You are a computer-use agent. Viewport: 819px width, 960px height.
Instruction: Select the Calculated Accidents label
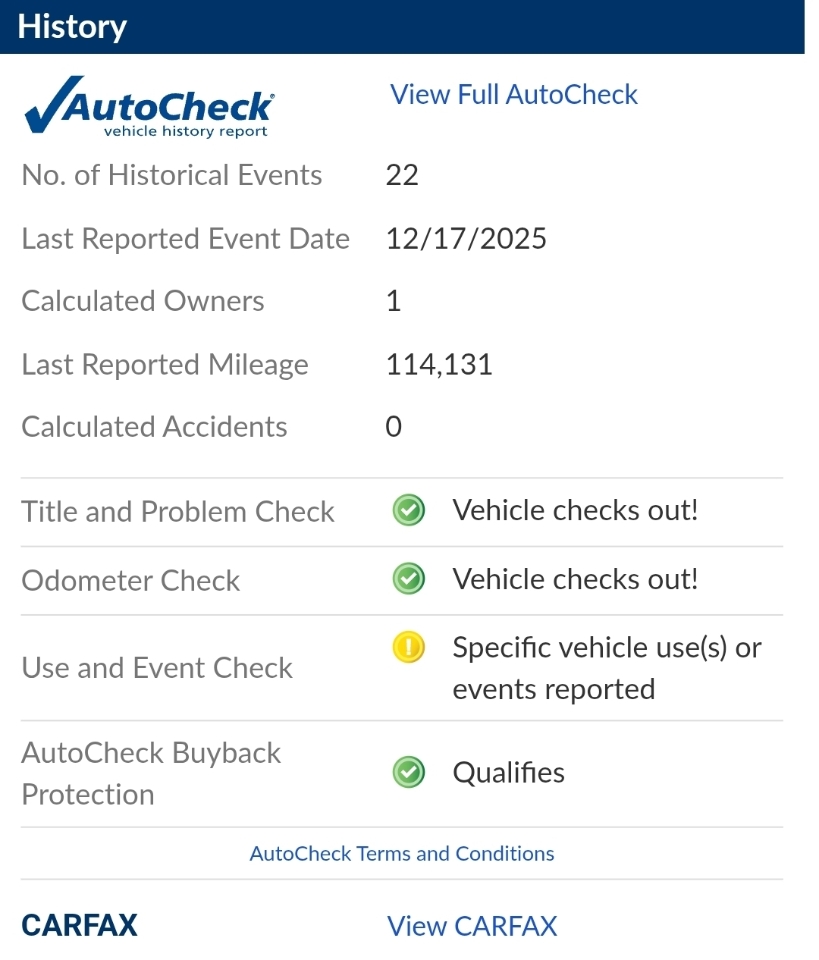pyautogui.click(x=154, y=427)
